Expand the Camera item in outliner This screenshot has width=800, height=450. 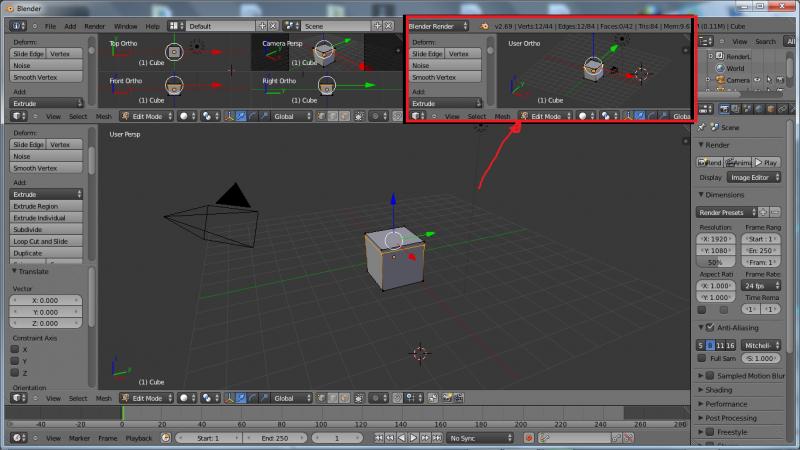[x=707, y=80]
